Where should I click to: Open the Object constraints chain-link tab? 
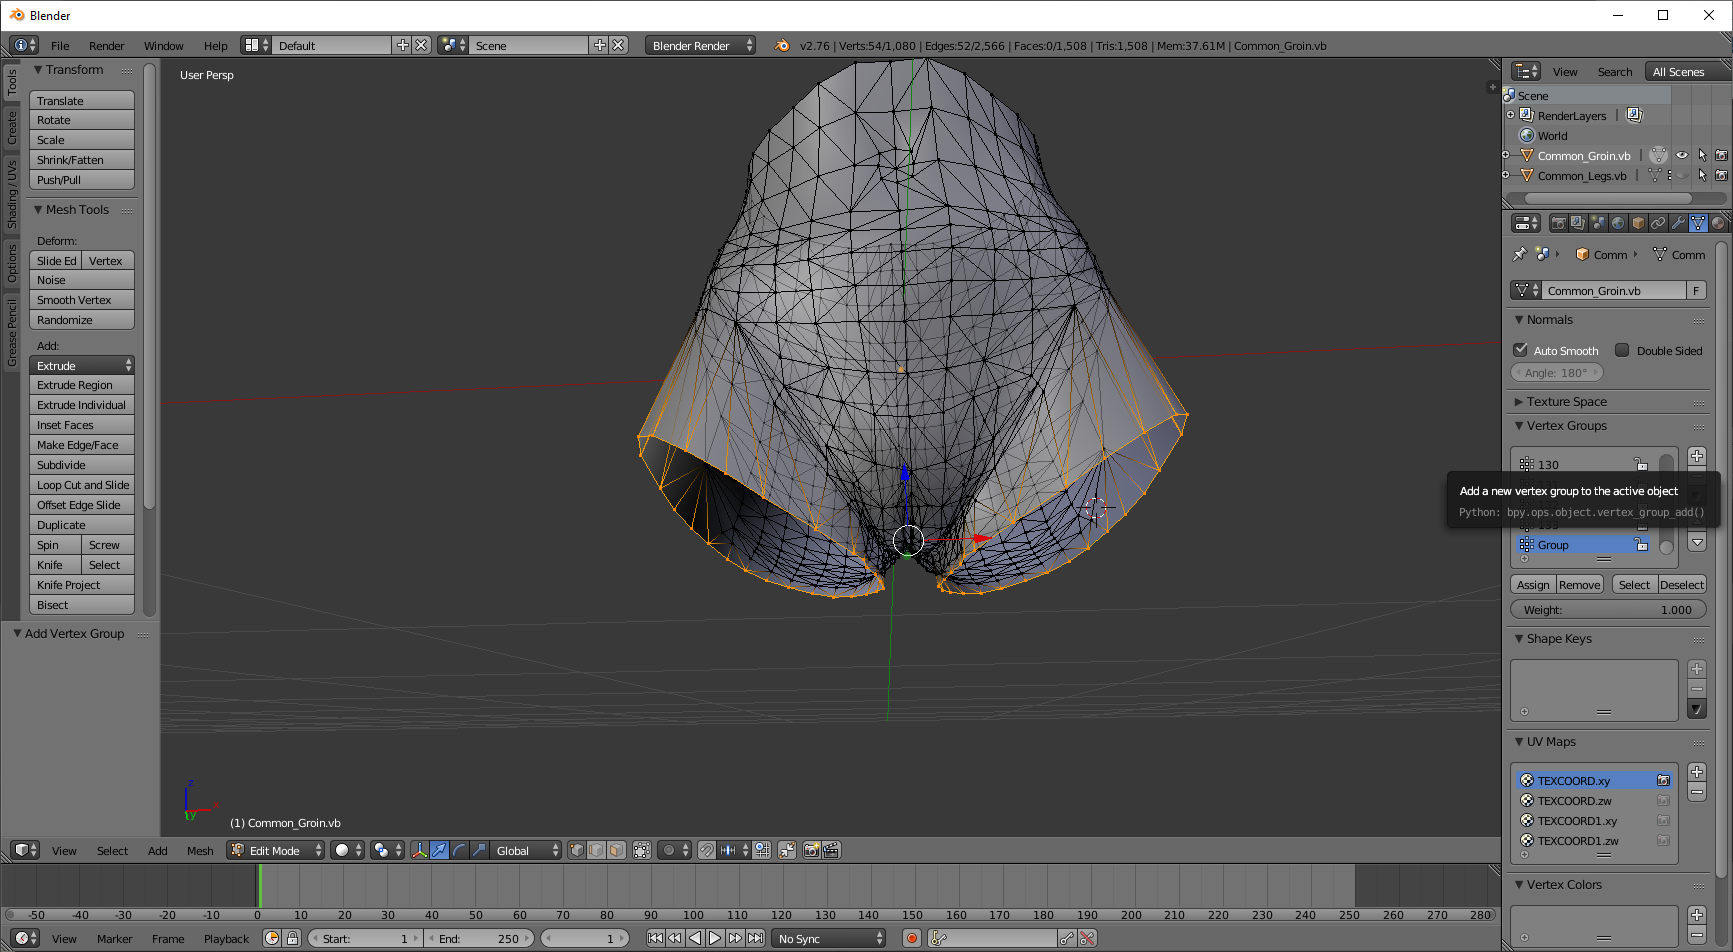1658,223
